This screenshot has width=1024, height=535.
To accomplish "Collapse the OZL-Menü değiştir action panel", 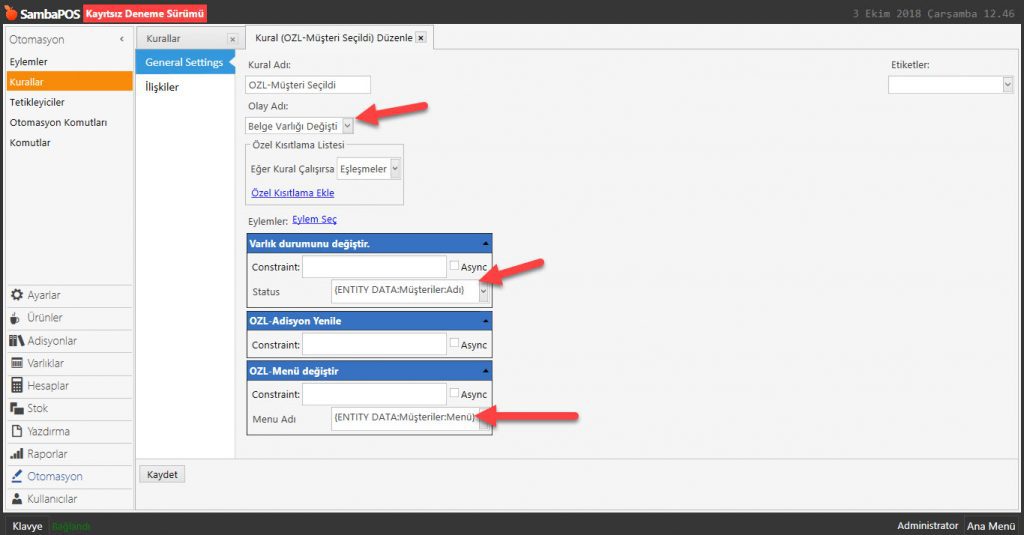I will click(484, 371).
